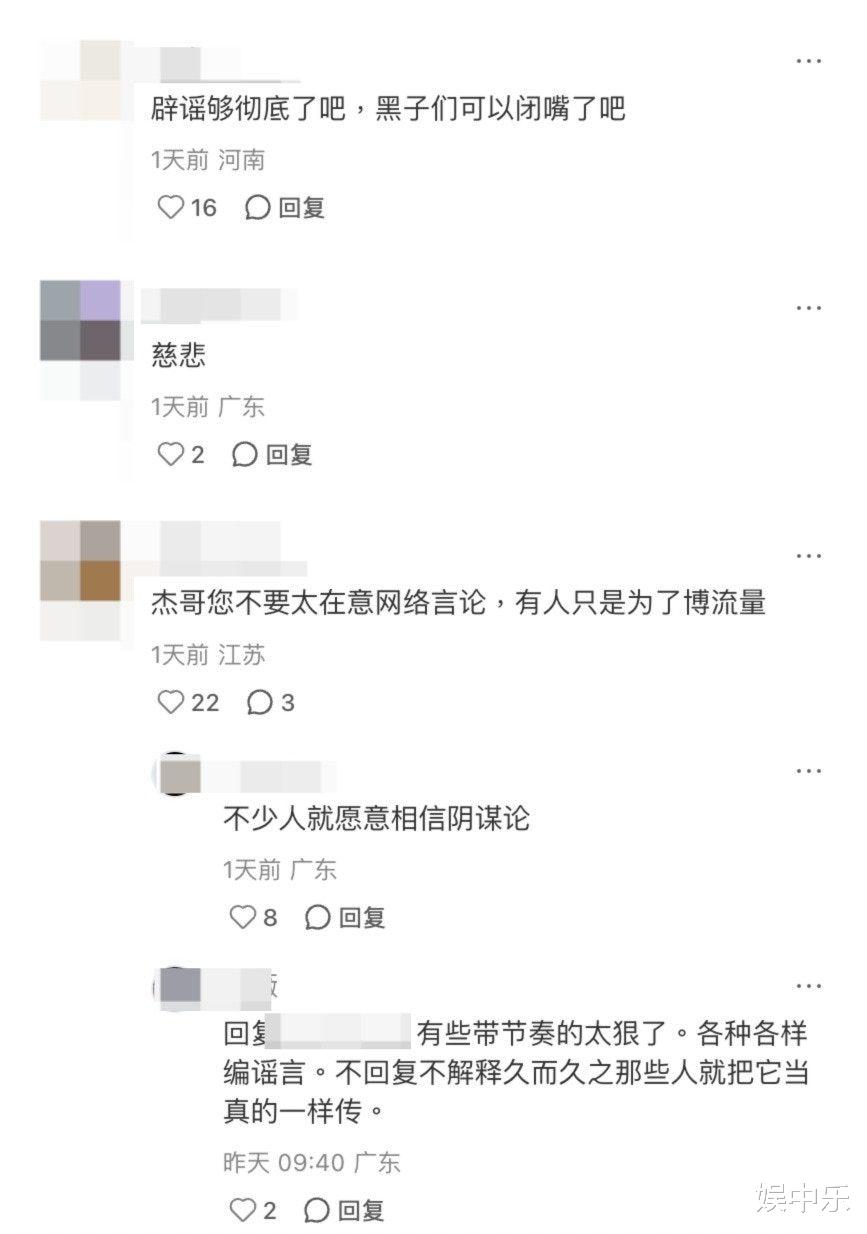Reply to the 慈悲 comment
Image resolution: width=867 pixels, height=1234 pixels.
click(x=272, y=454)
